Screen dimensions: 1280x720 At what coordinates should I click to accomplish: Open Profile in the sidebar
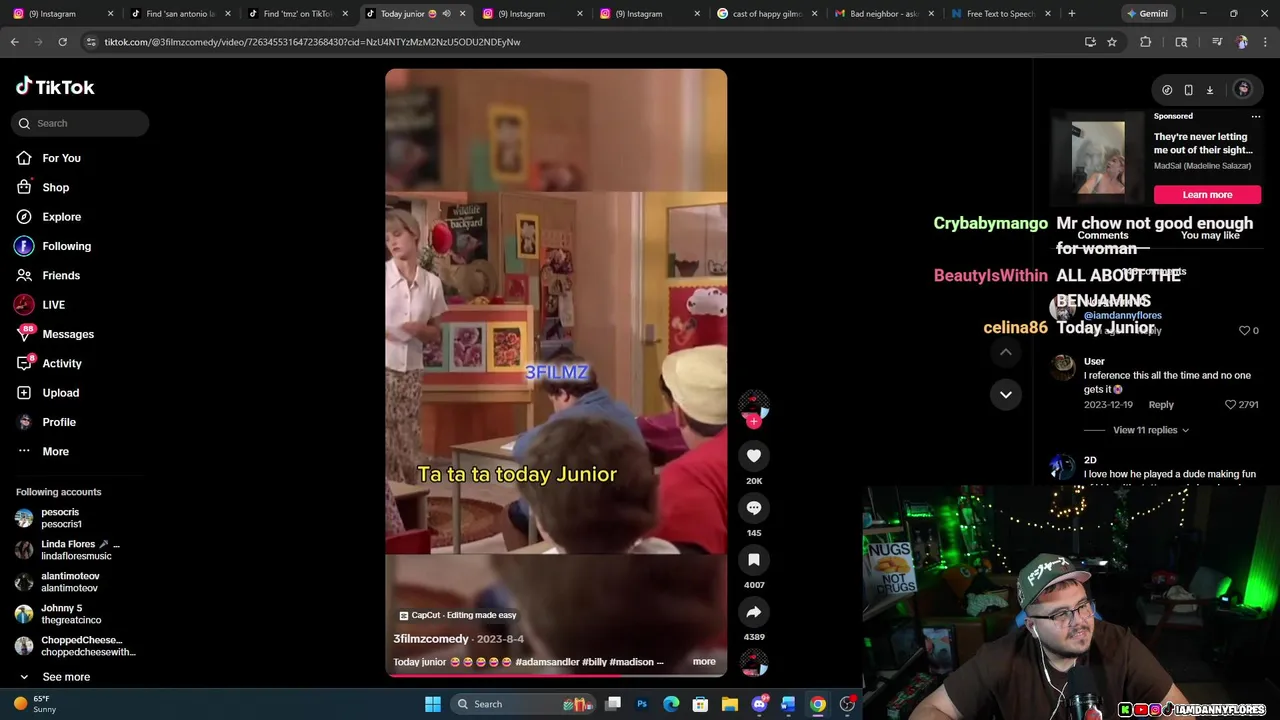59,422
